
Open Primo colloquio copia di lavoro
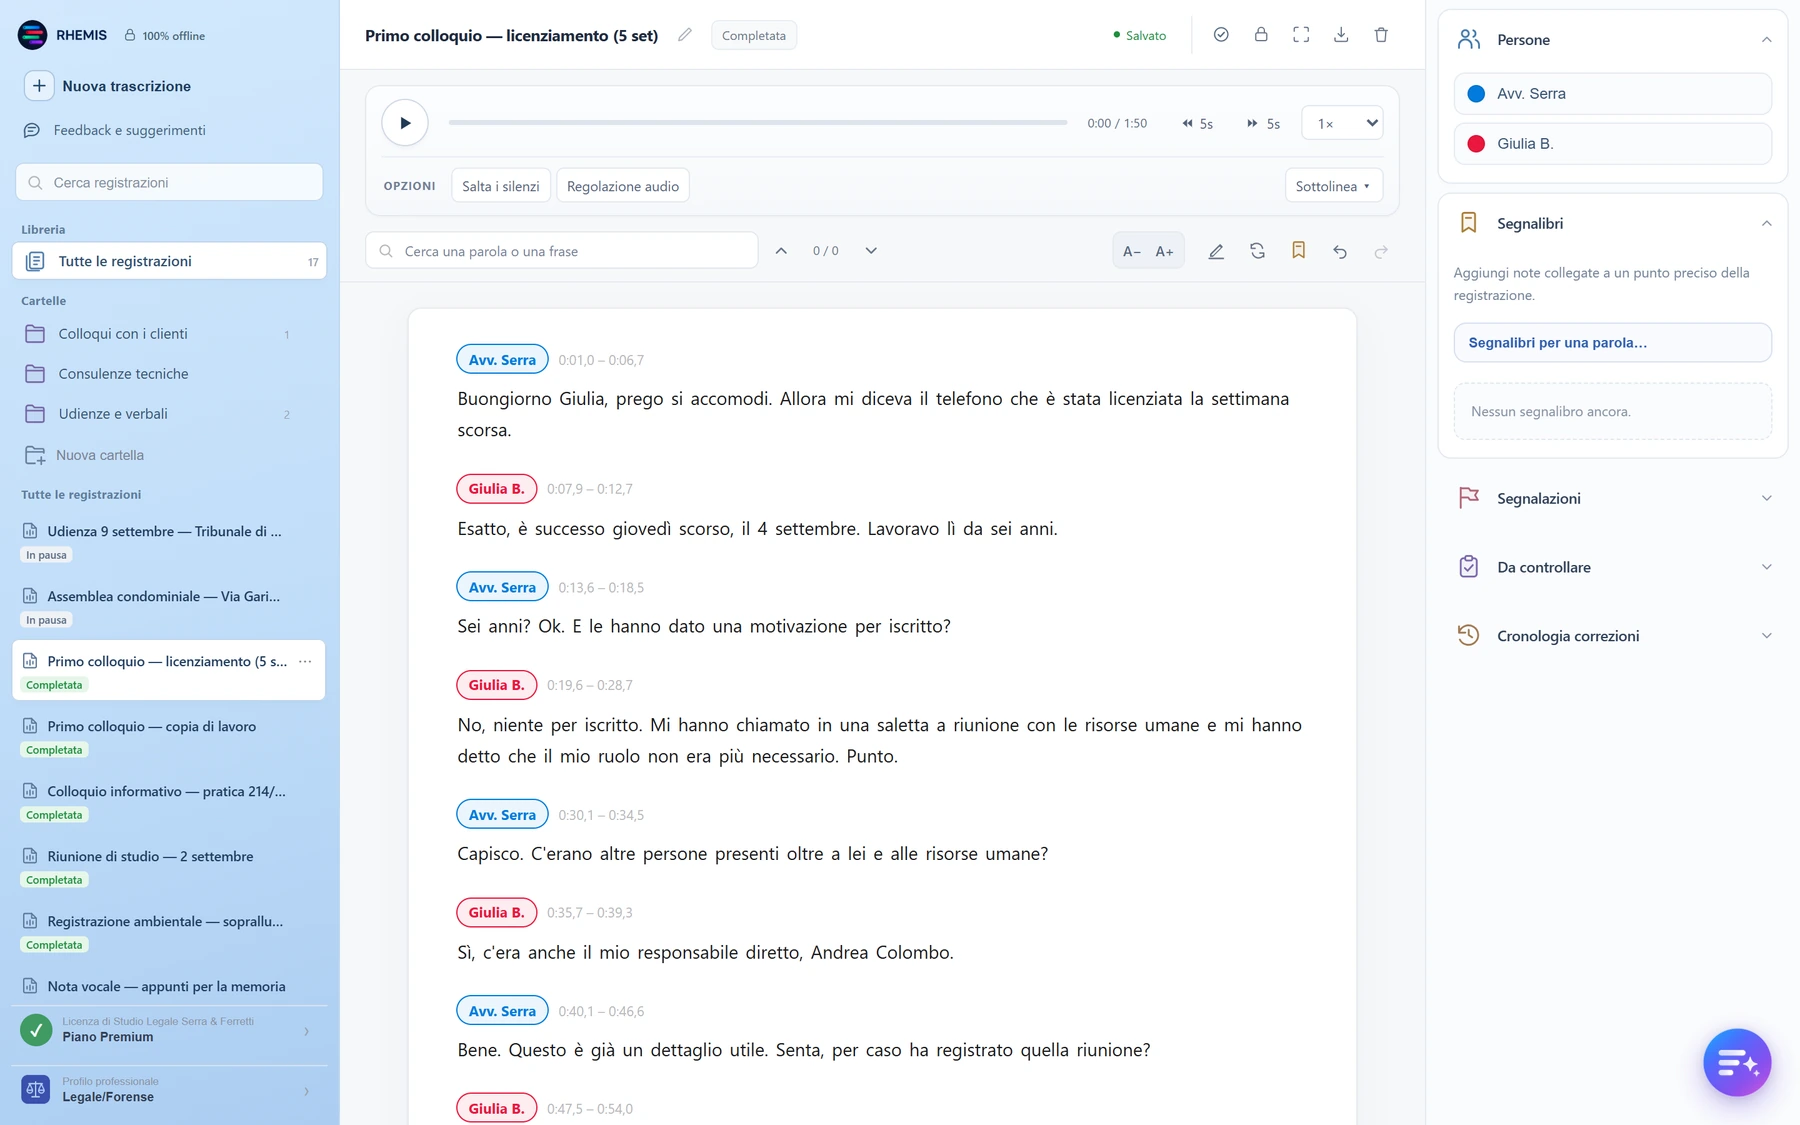click(169, 736)
